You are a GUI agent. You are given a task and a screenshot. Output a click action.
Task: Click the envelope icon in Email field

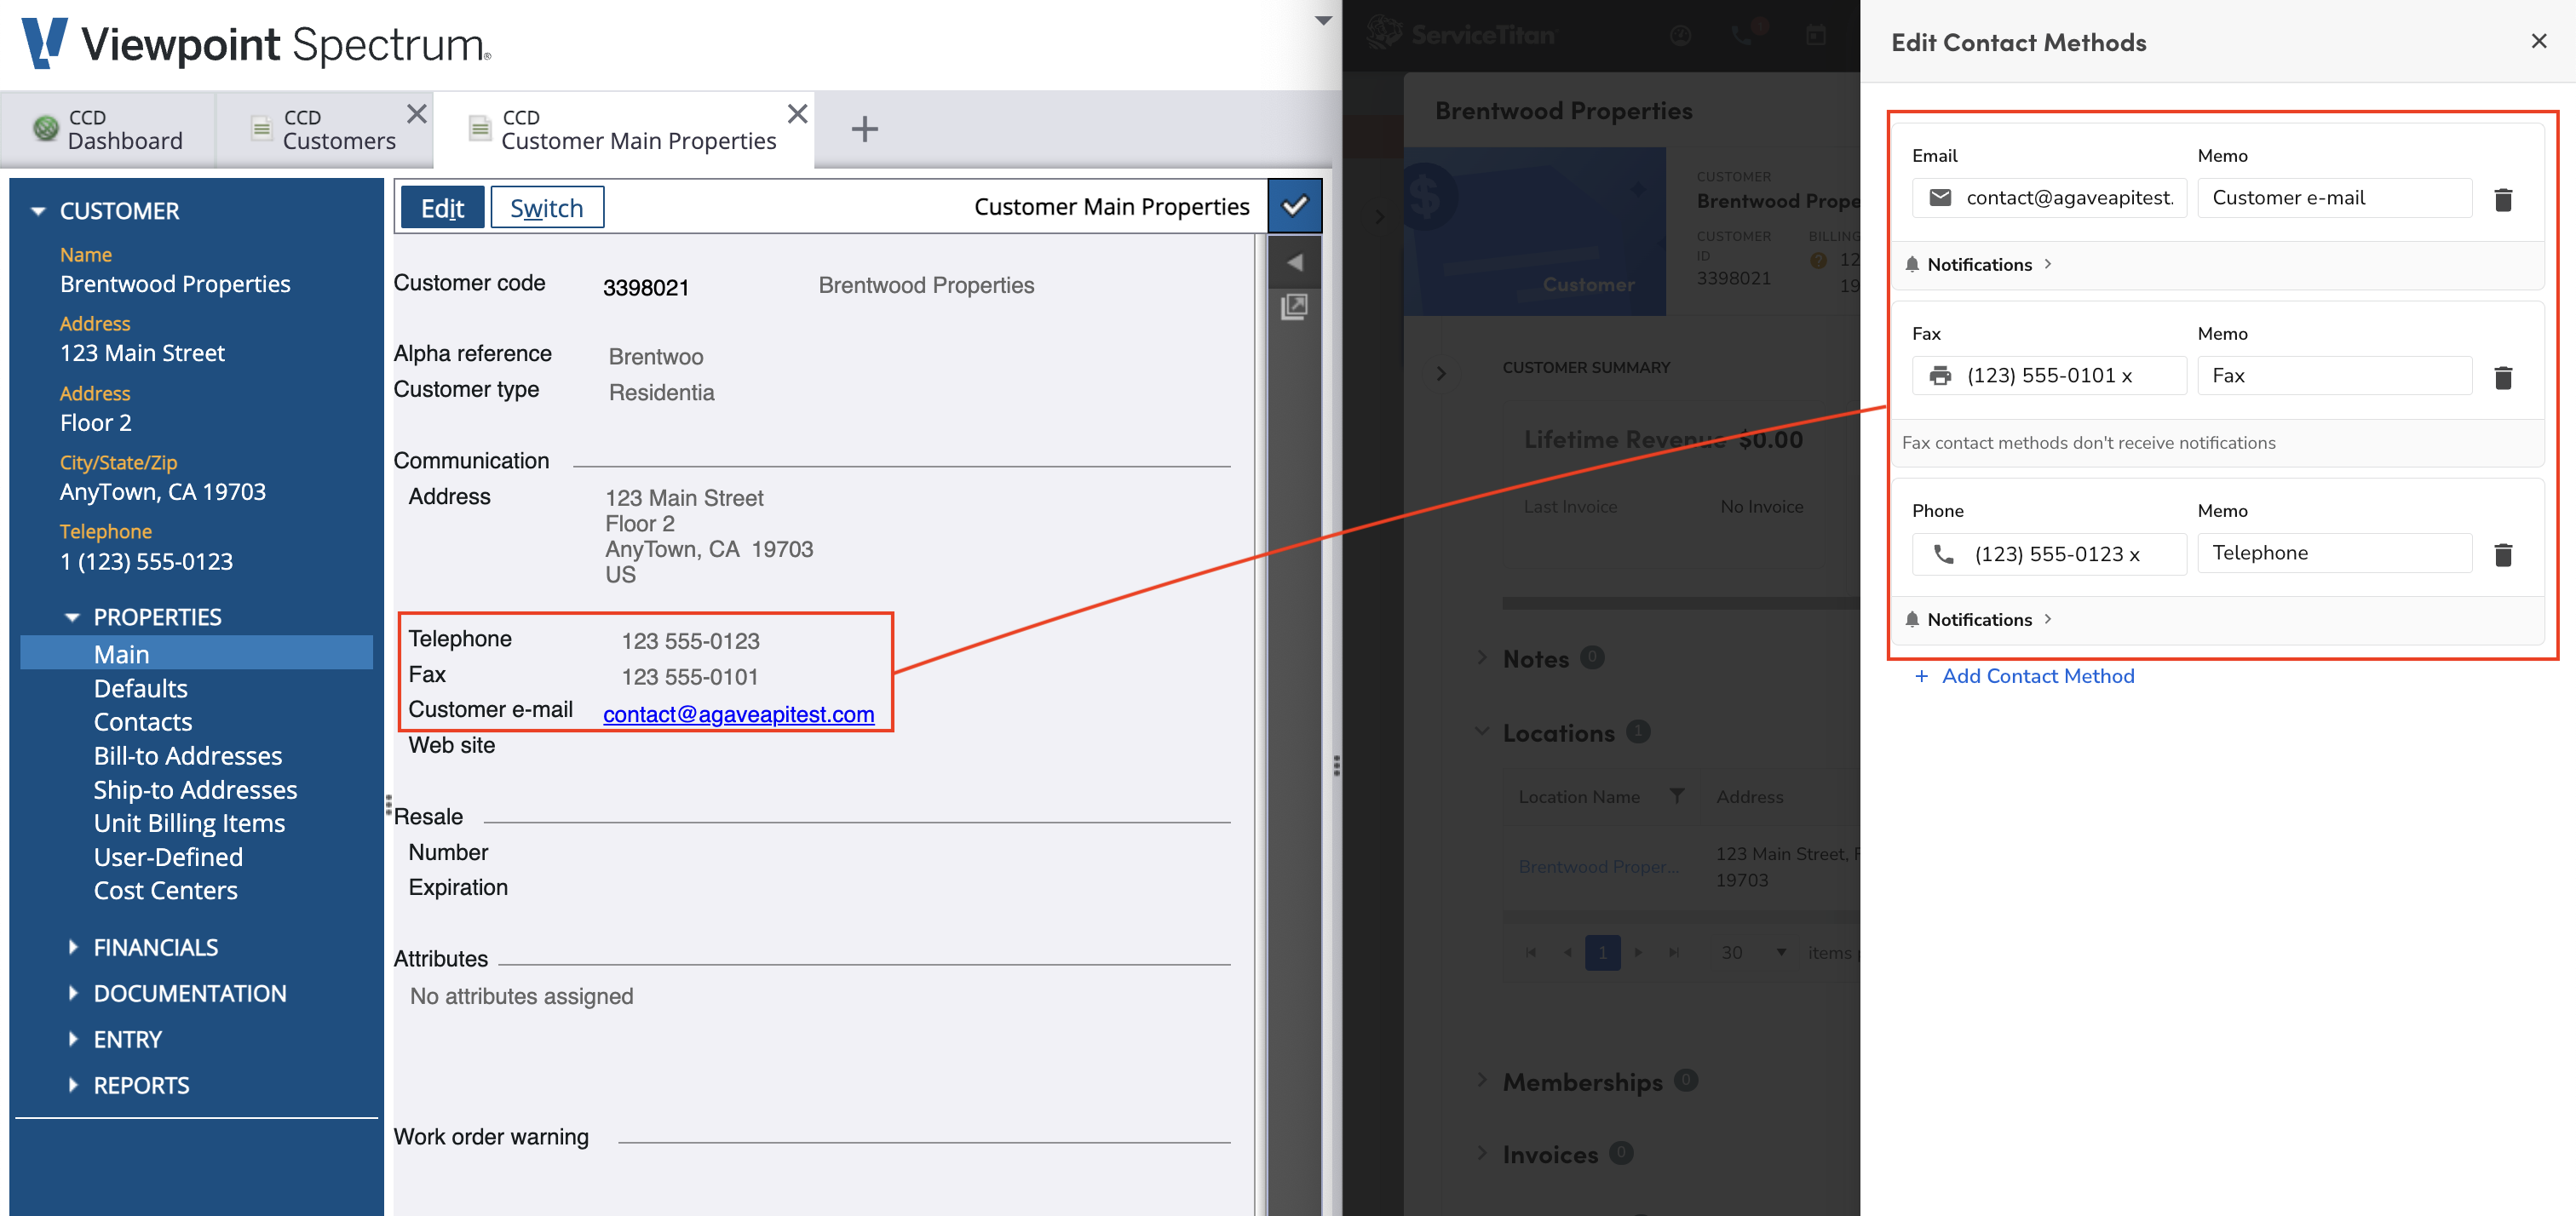coord(1939,197)
